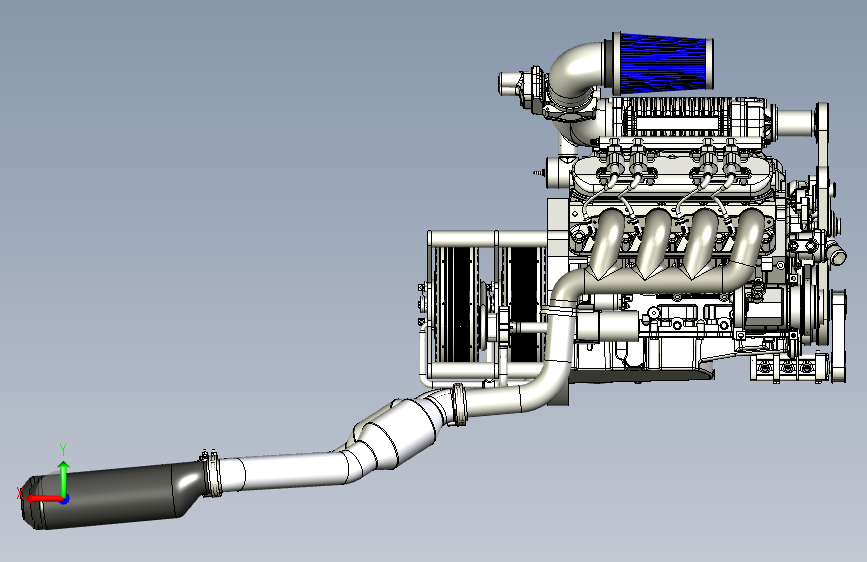This screenshot has height=562, width=867.
Task: Click the blue Z axis origin dot
Action: tap(65, 499)
